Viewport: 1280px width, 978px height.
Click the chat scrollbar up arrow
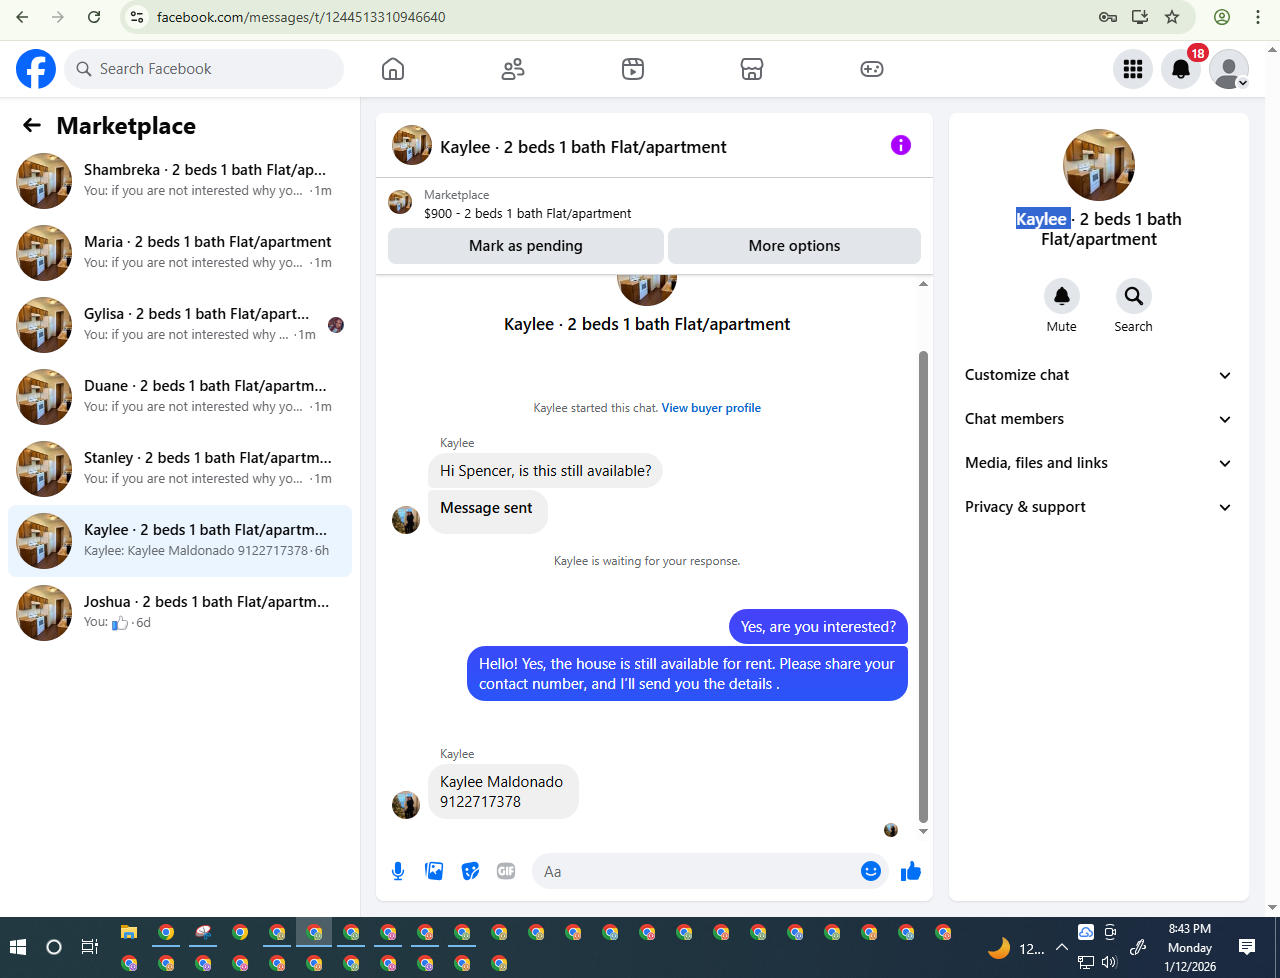pos(923,284)
